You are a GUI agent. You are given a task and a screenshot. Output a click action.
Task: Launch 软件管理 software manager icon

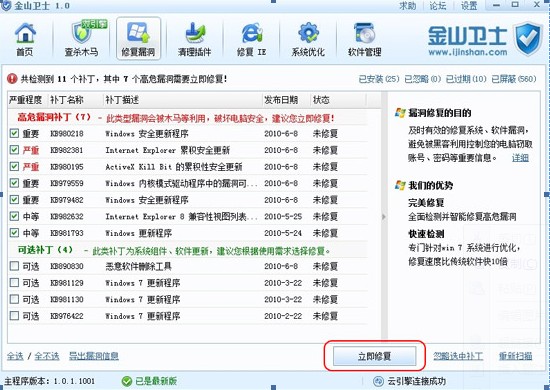pyautogui.click(x=364, y=39)
